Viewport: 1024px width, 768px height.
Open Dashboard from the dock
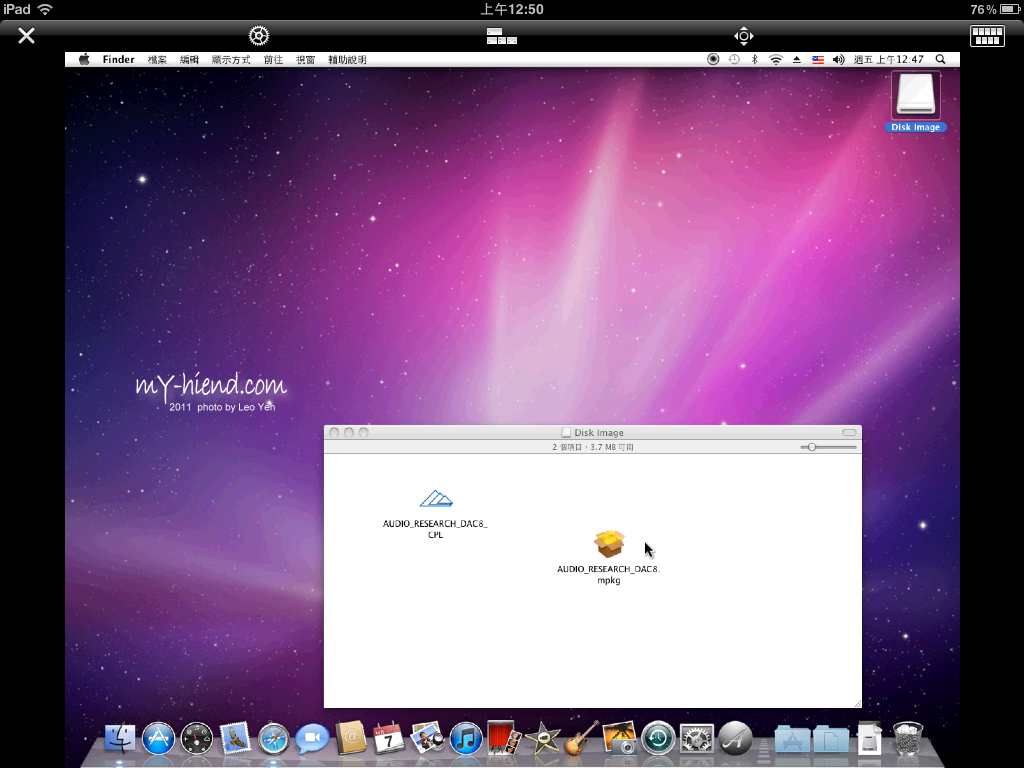197,739
